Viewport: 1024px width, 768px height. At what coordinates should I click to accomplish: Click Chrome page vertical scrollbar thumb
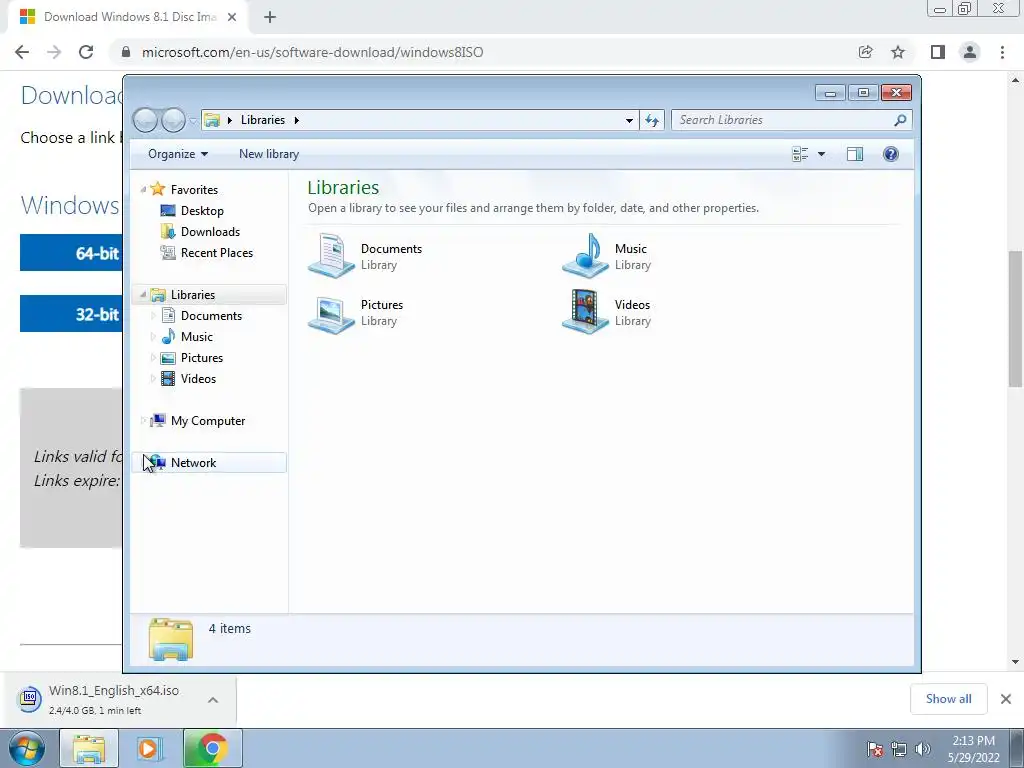[x=1015, y=318]
